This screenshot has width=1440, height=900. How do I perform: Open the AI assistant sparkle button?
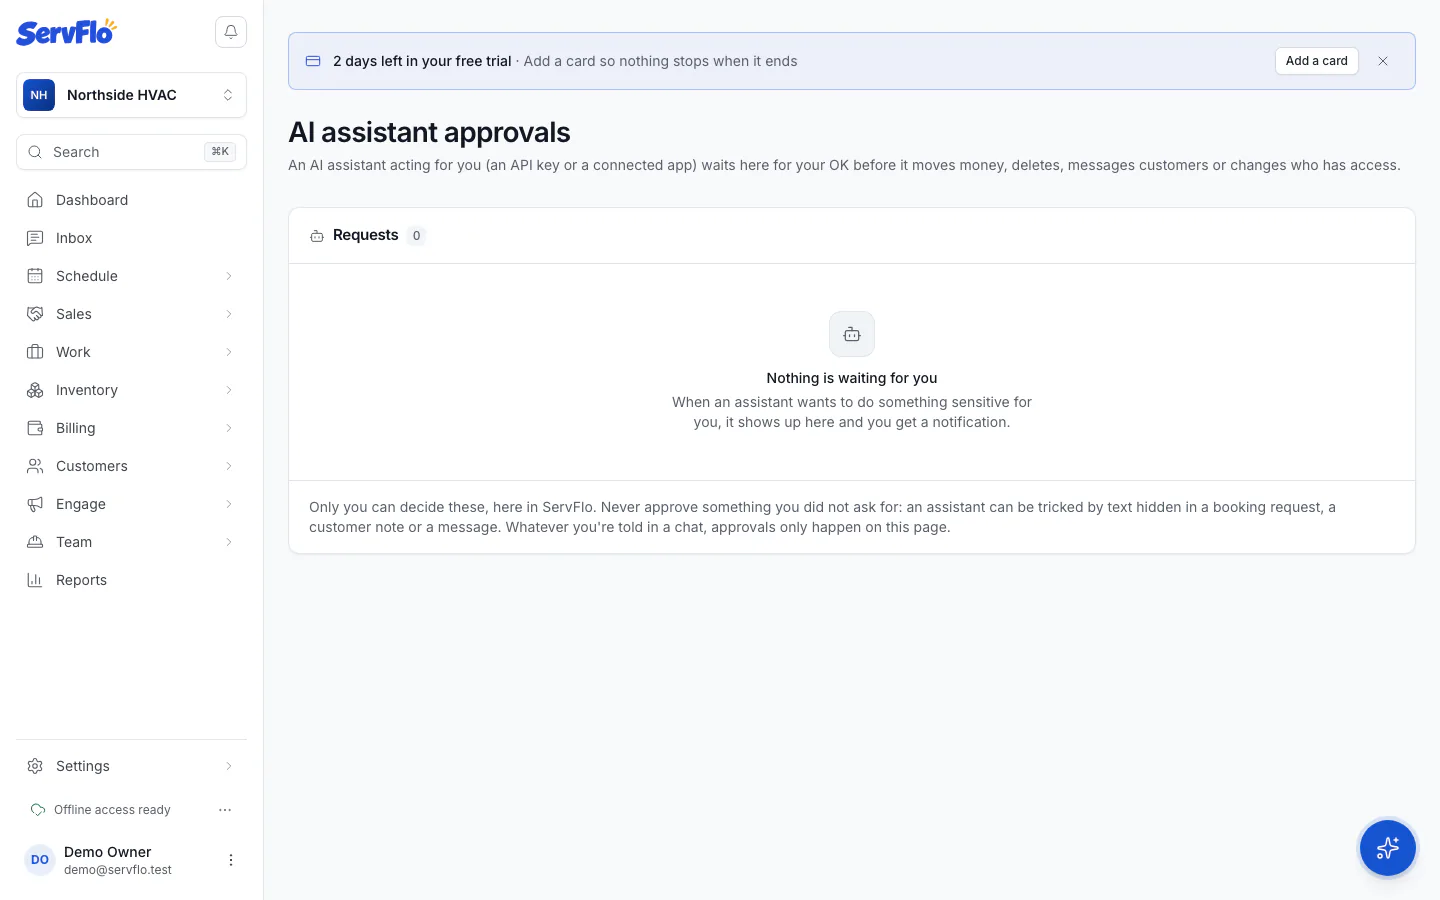click(1388, 848)
